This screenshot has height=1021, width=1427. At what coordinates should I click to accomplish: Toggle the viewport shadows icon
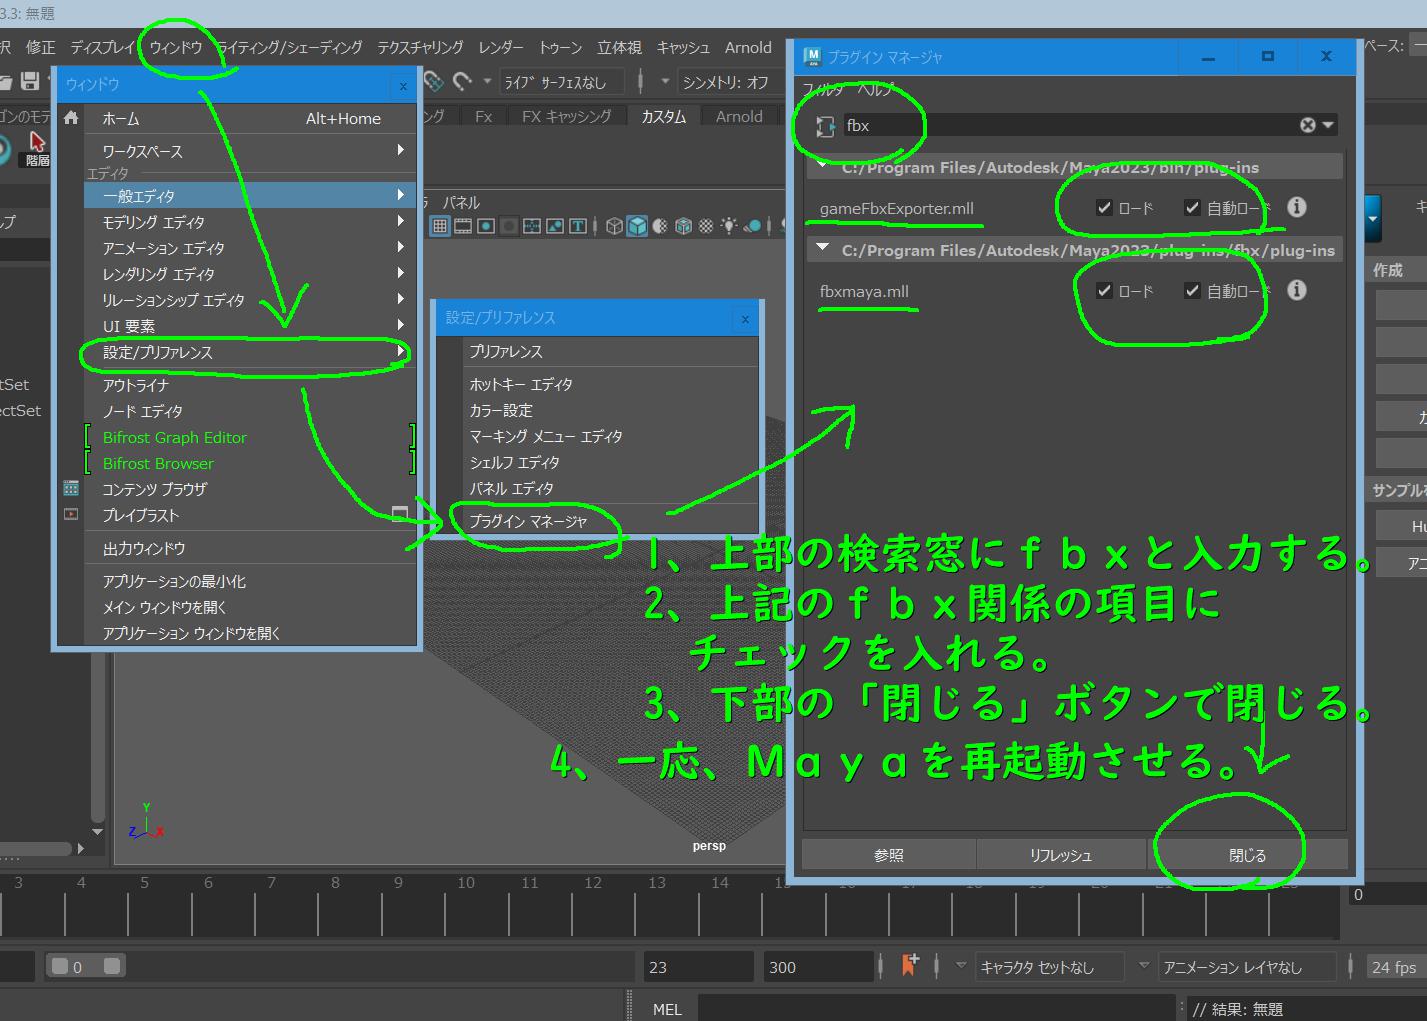click(x=752, y=226)
